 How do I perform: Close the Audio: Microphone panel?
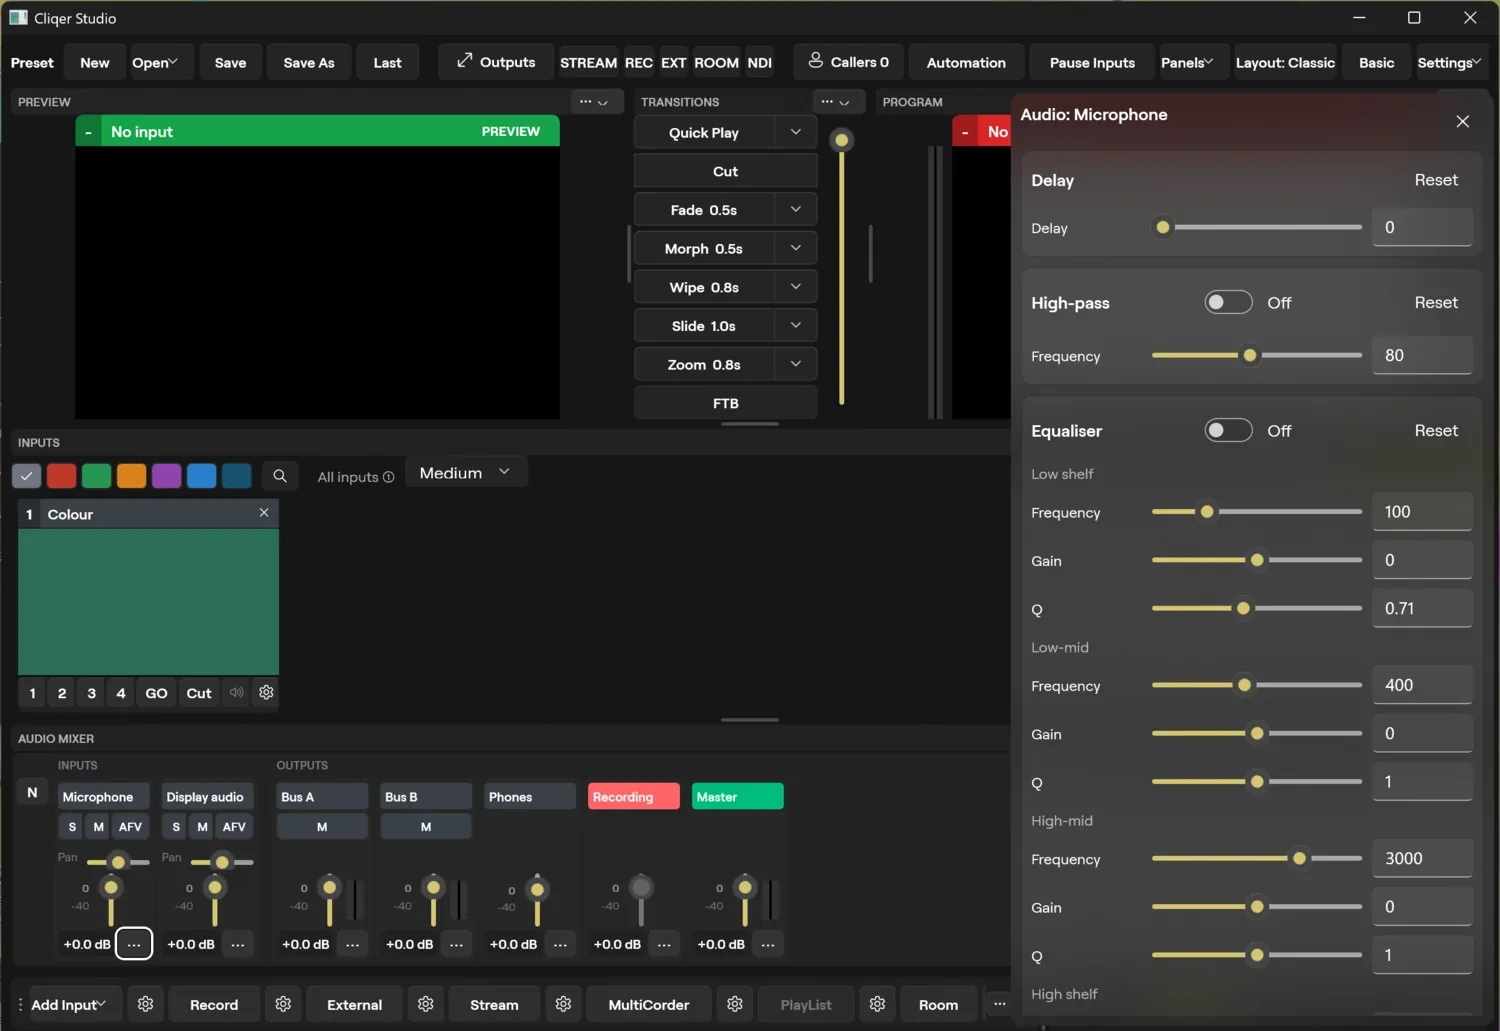tap(1462, 121)
